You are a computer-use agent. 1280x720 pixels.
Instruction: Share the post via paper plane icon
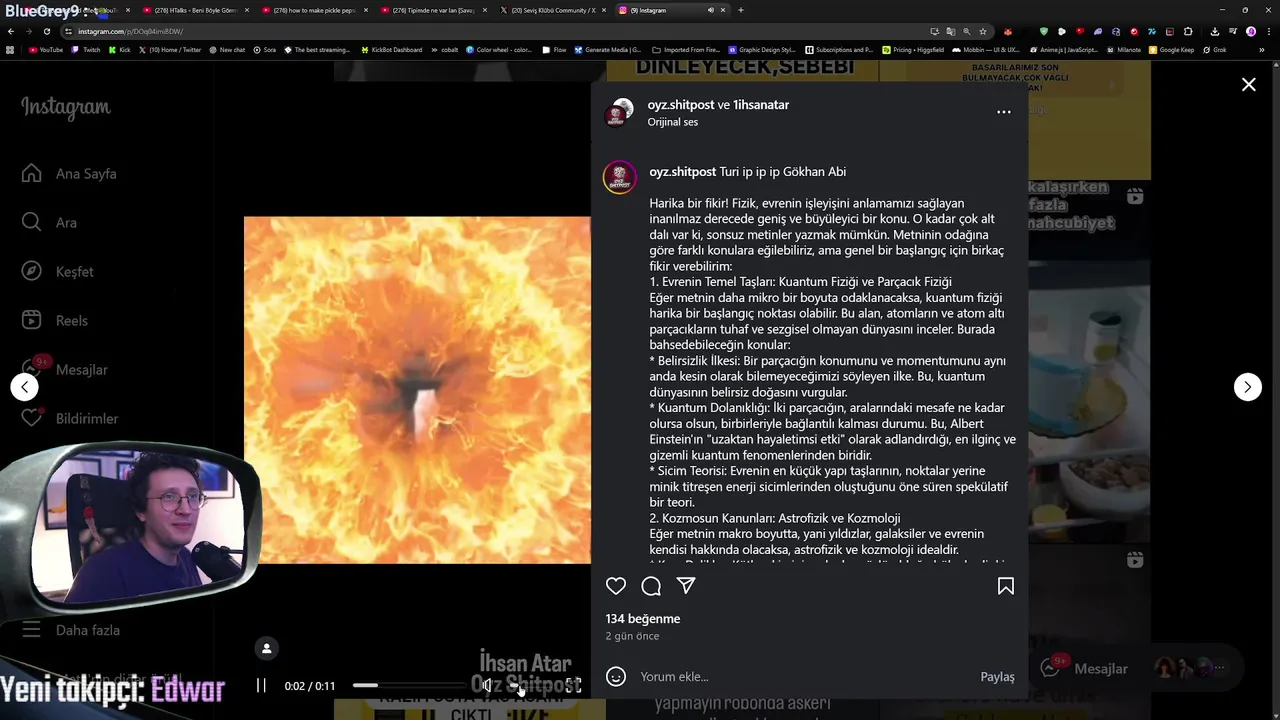(686, 586)
